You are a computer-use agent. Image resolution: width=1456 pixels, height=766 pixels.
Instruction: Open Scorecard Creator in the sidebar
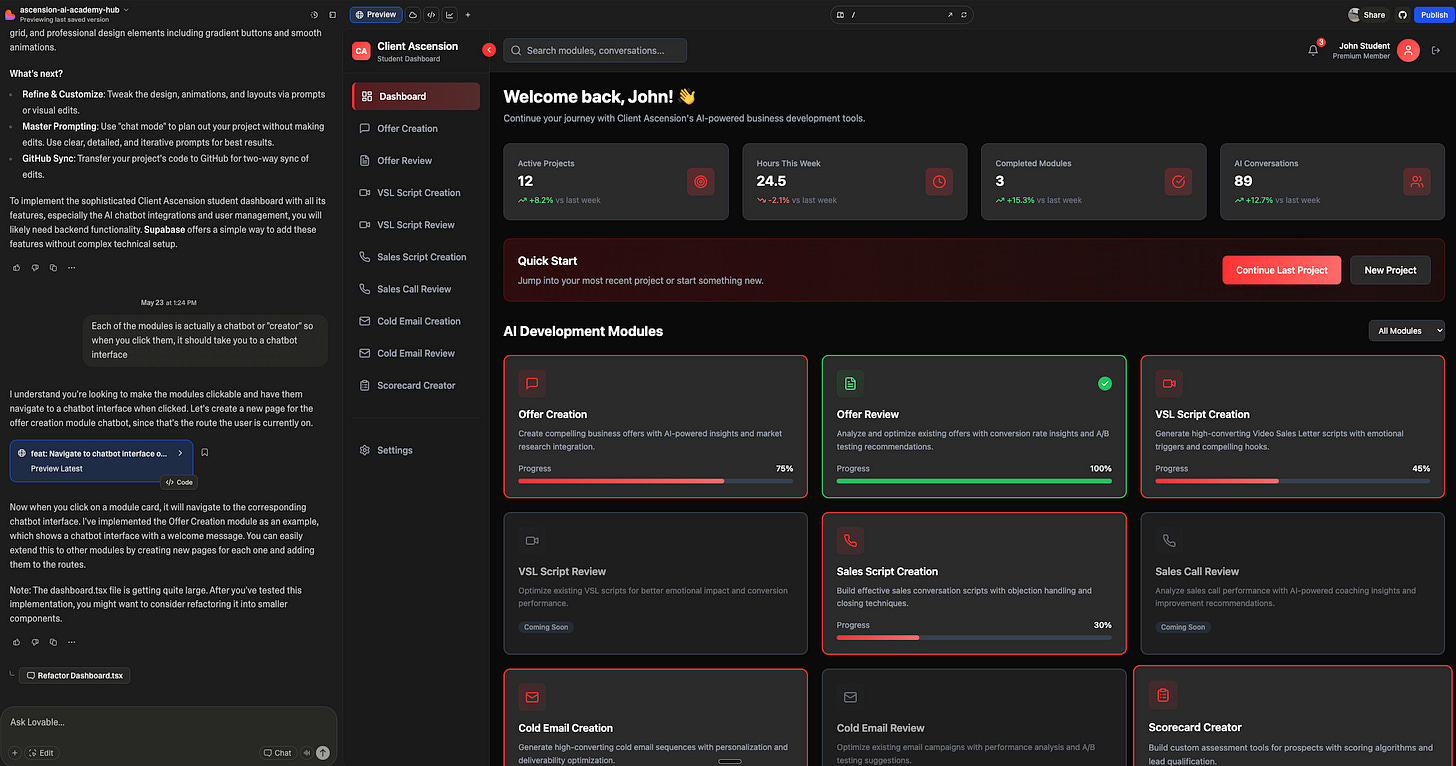(416, 385)
